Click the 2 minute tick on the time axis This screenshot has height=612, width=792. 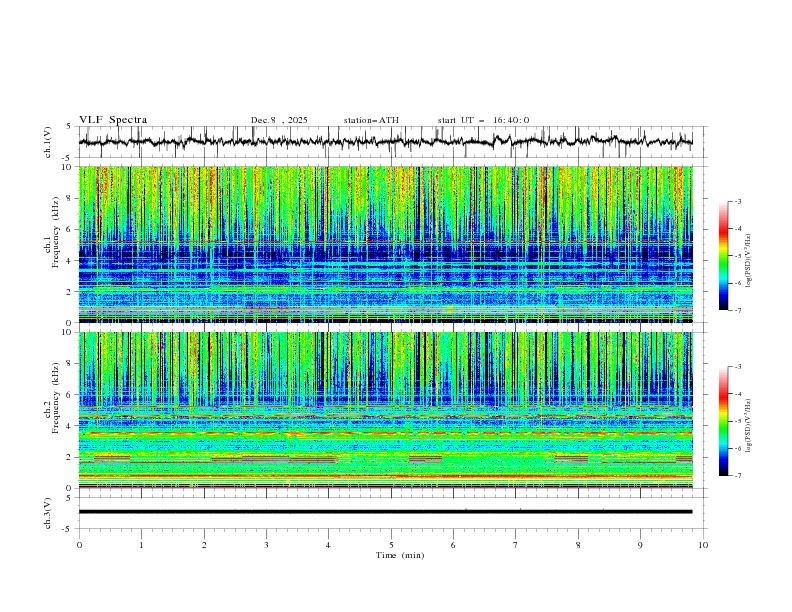click(x=204, y=545)
